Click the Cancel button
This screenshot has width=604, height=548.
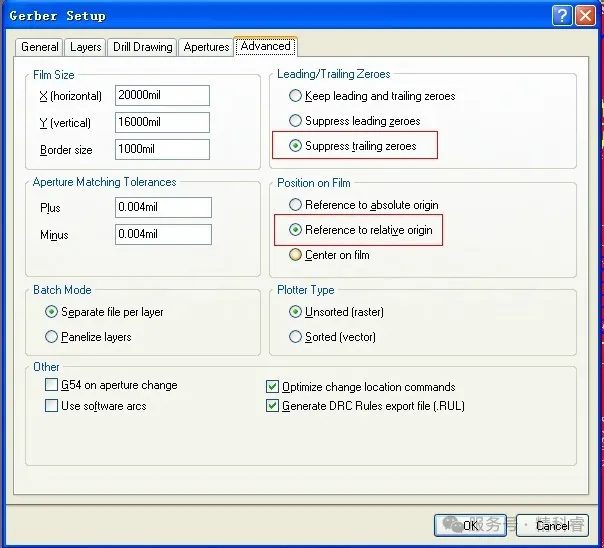[552, 525]
